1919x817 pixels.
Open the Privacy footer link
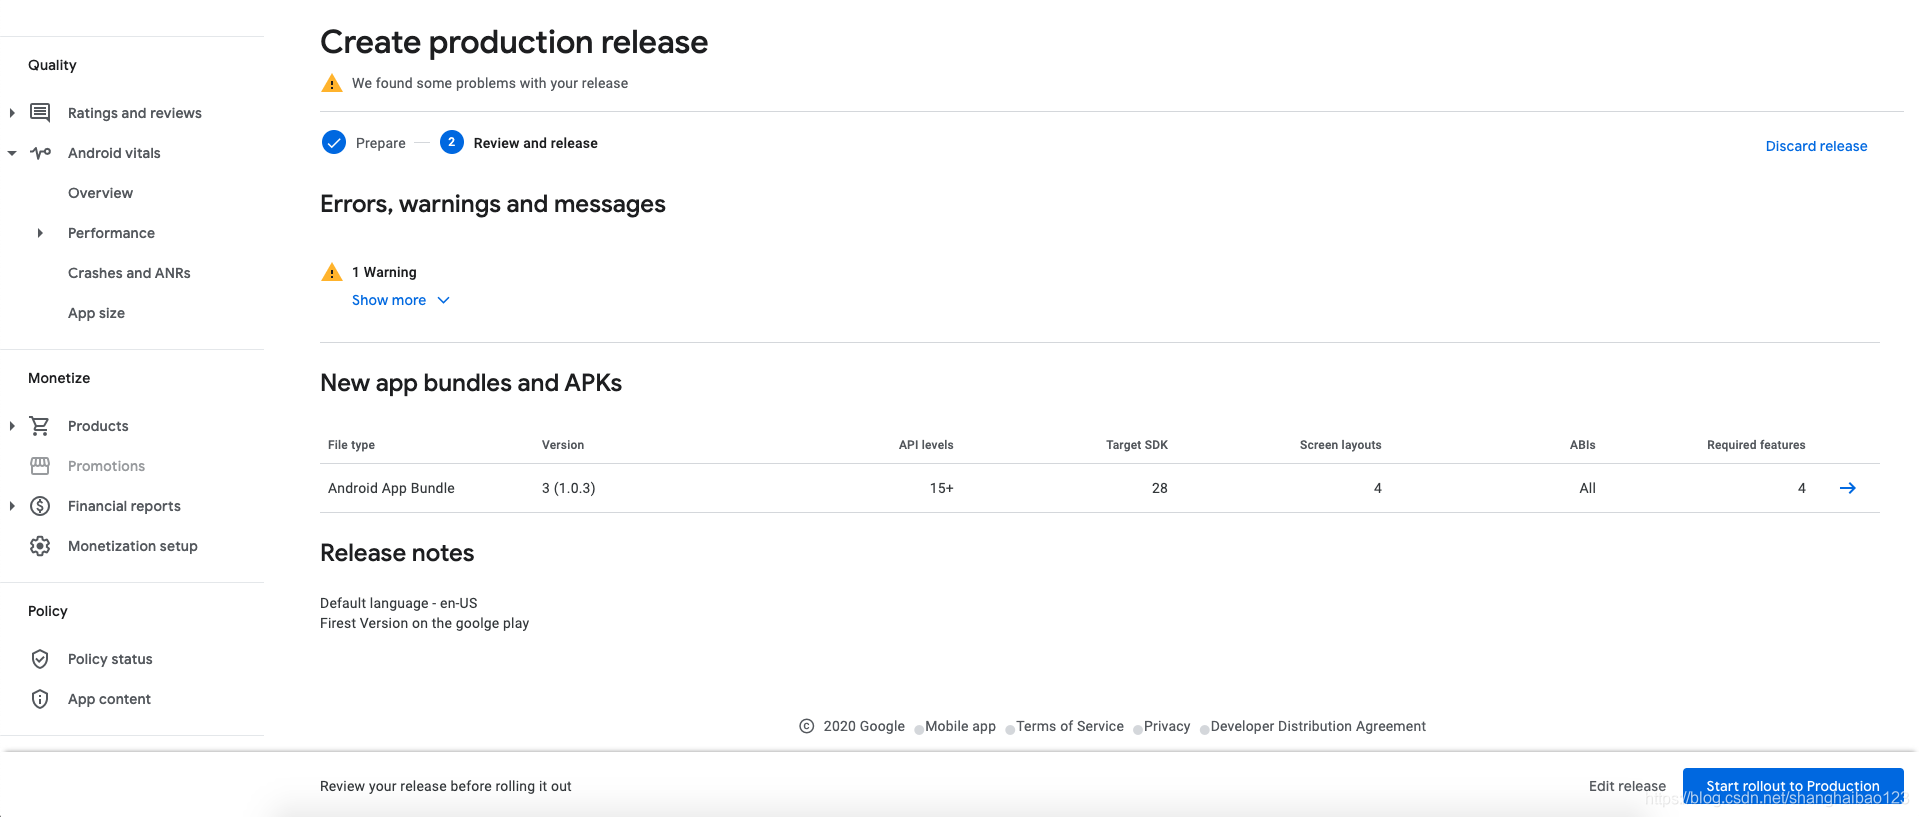tap(1167, 726)
